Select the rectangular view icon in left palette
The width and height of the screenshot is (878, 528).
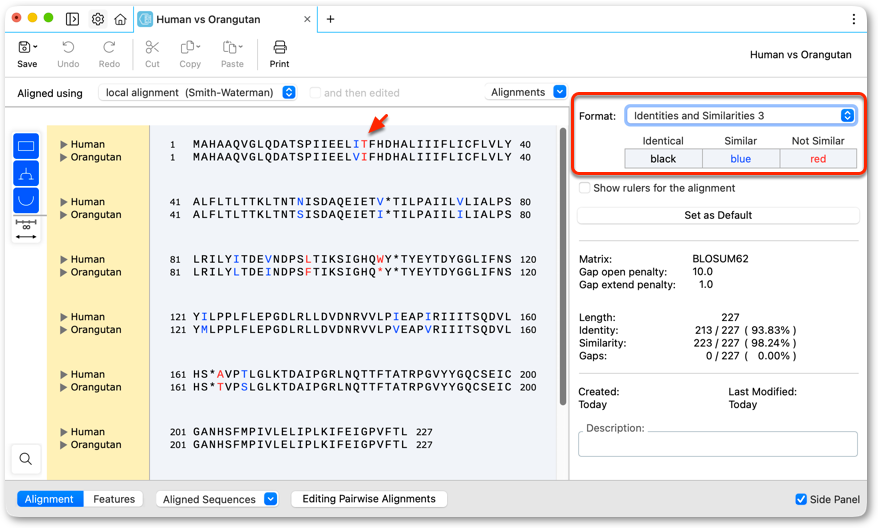(x=26, y=146)
